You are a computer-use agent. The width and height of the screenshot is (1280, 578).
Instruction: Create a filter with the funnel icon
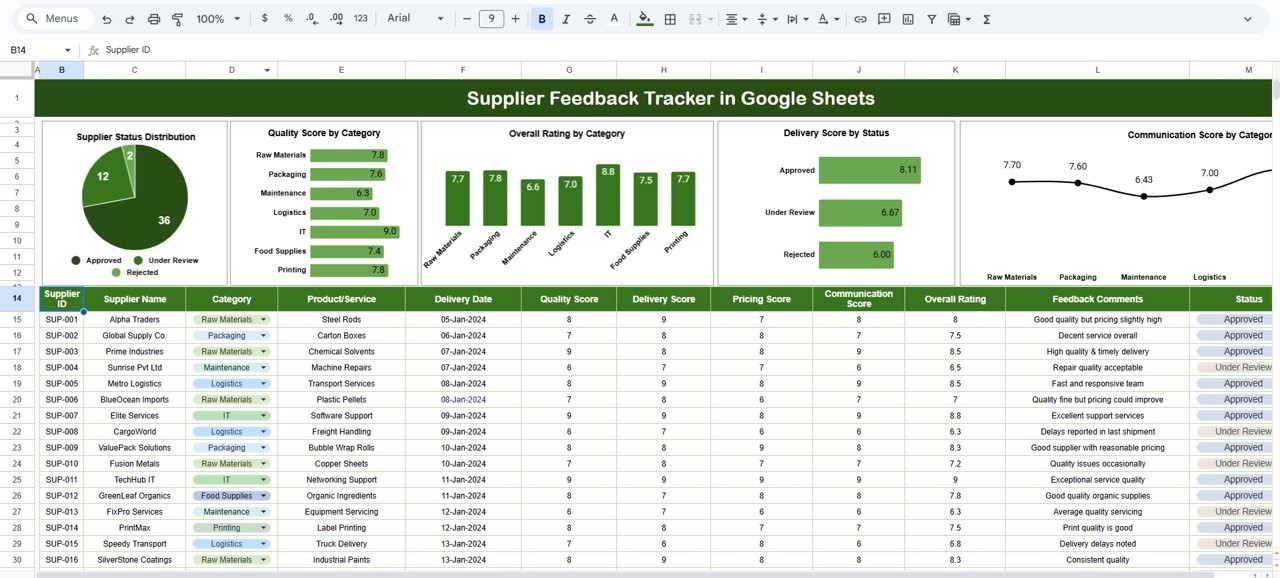932,19
